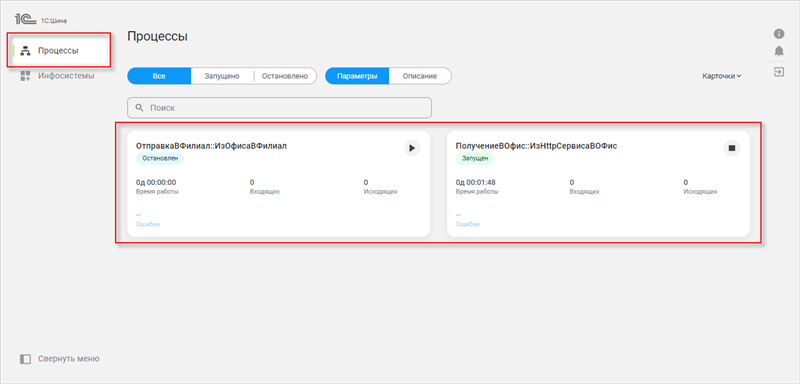Viewport: 800px width, 384px height.
Task: Click the Процессы hierarchy icon
Action: [26, 51]
